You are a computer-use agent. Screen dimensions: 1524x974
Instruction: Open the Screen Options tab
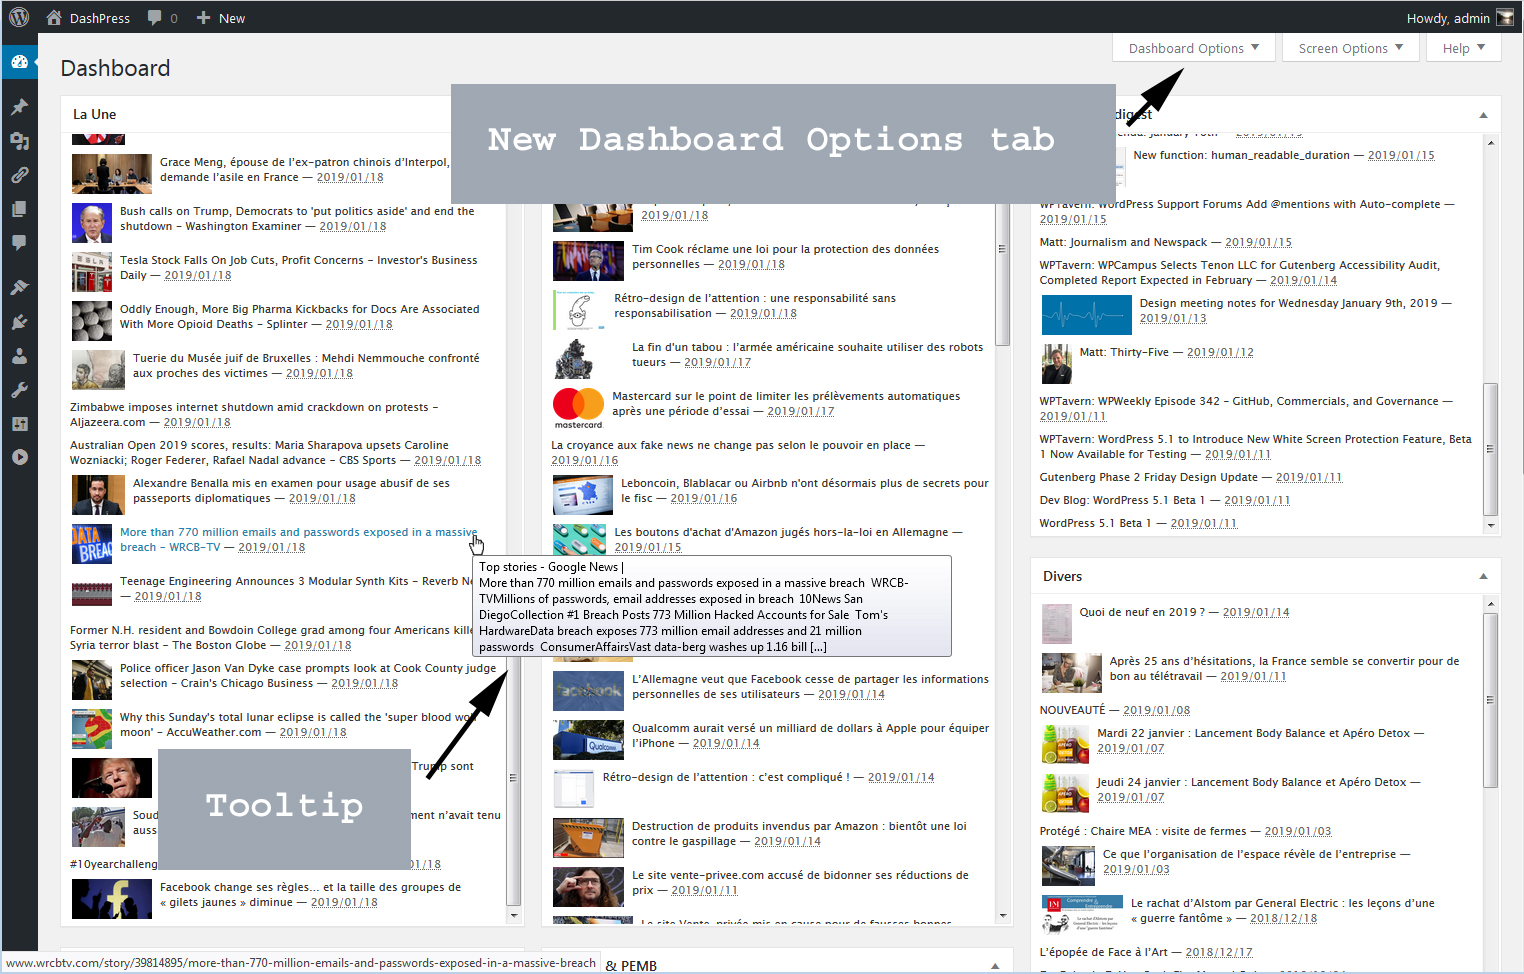point(1351,48)
